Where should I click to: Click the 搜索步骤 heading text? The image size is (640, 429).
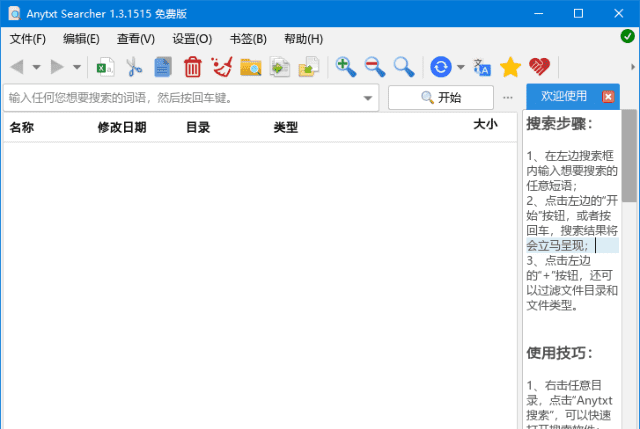(x=559, y=124)
